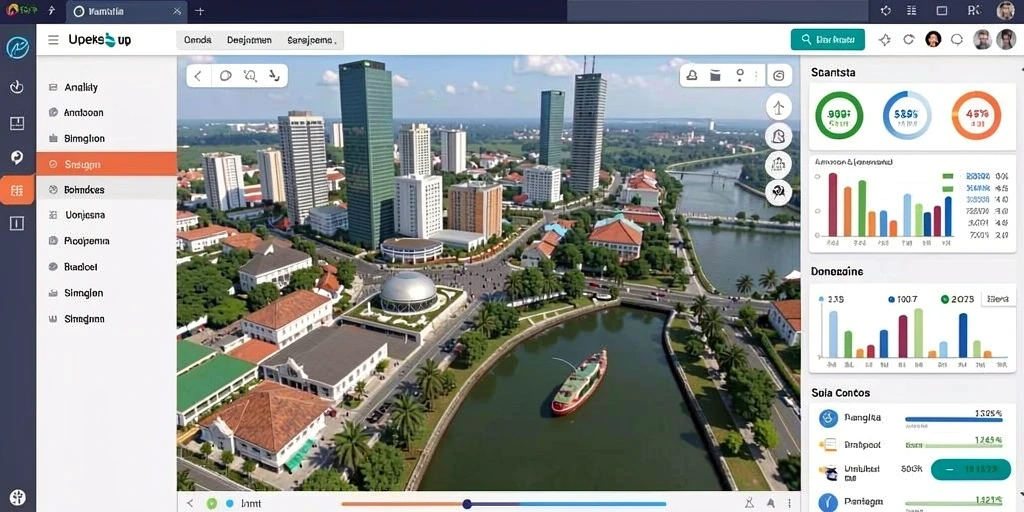Click the timeline slider knob below the map
The image size is (1024, 512).
[467, 504]
